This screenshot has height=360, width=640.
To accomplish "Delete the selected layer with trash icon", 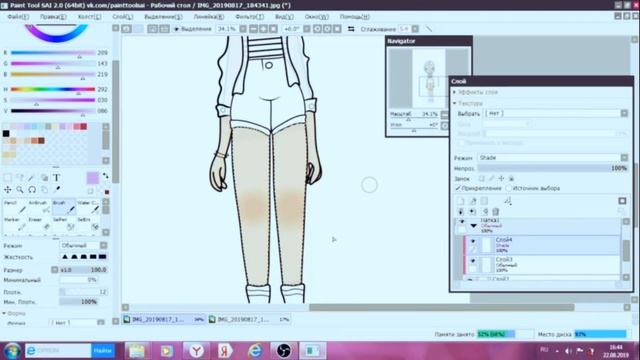I will 496,212.
